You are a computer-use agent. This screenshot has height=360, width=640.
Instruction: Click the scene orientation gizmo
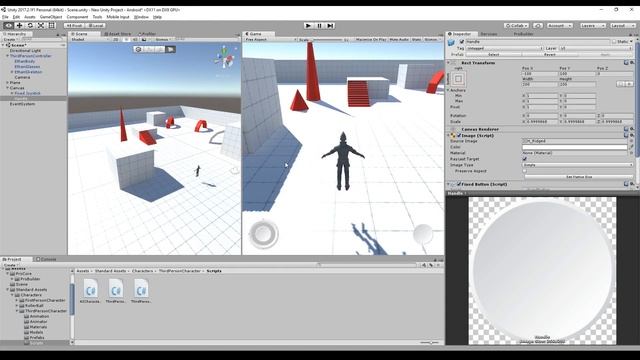click(x=224, y=58)
